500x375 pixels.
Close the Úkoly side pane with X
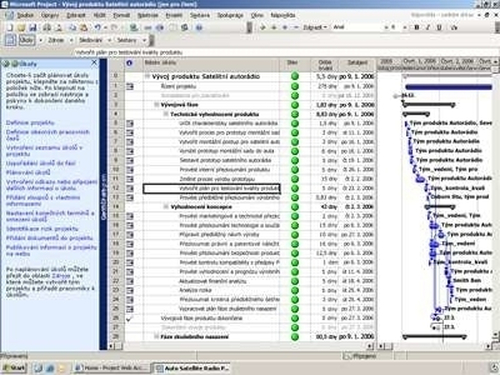click(x=94, y=62)
